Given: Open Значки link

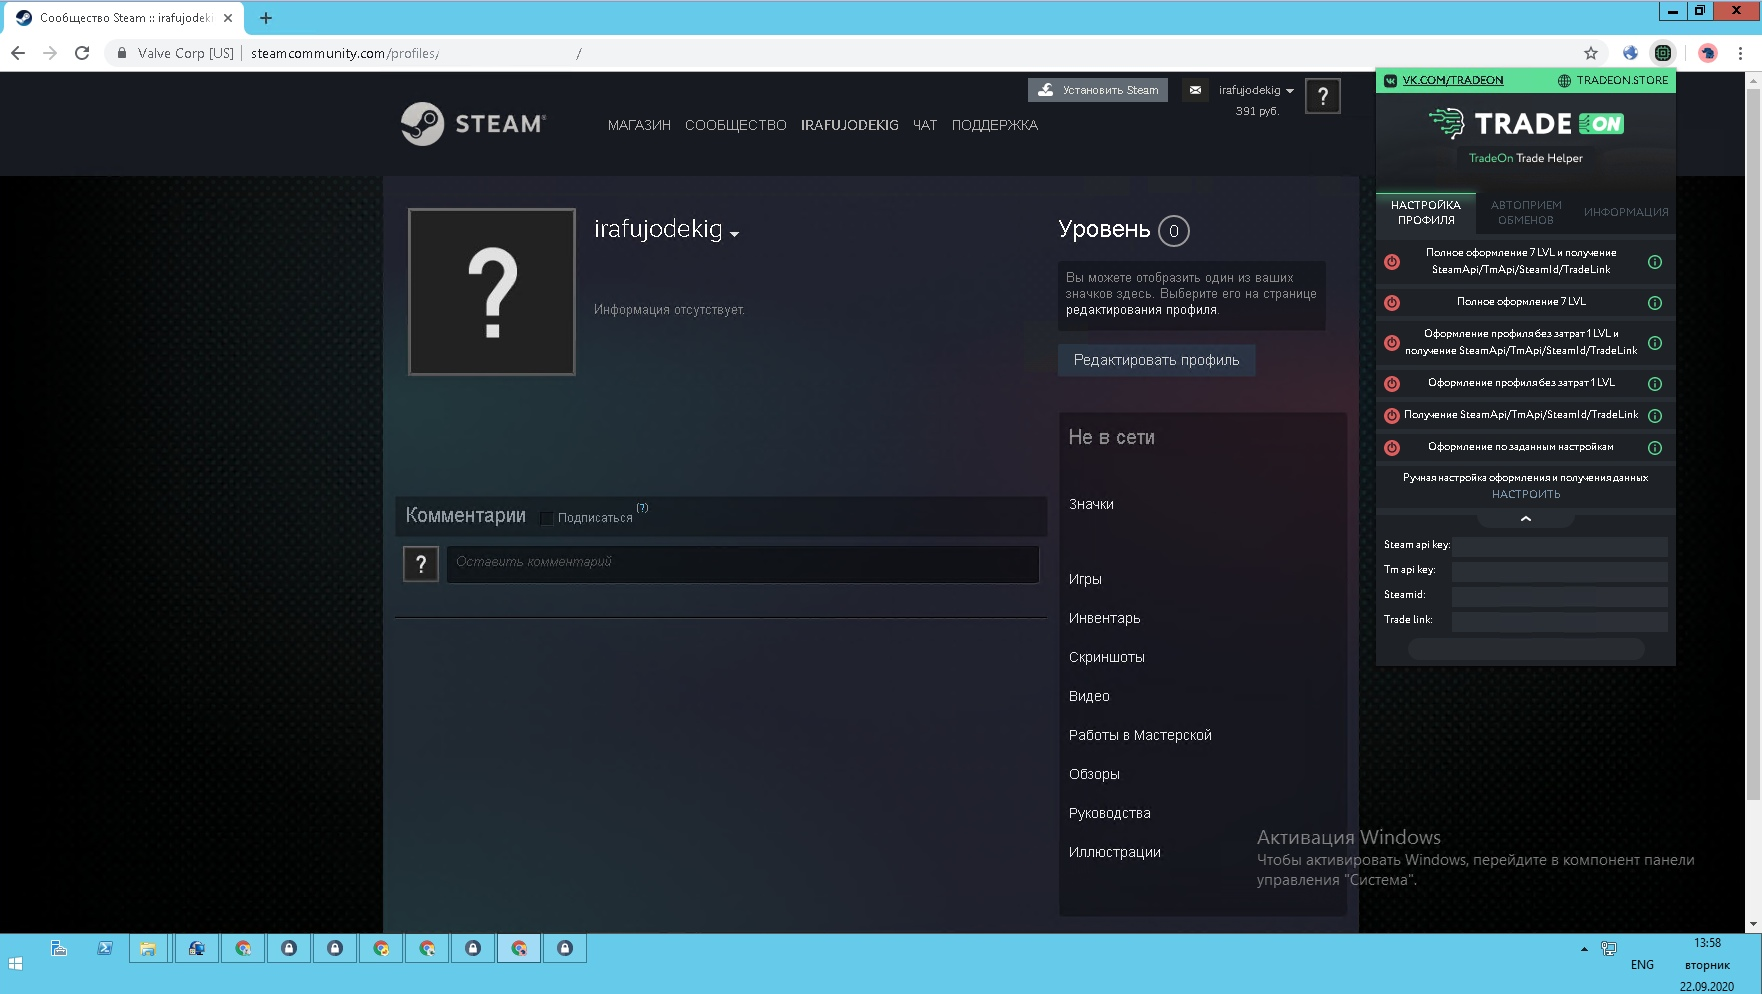Looking at the screenshot, I should coord(1091,505).
